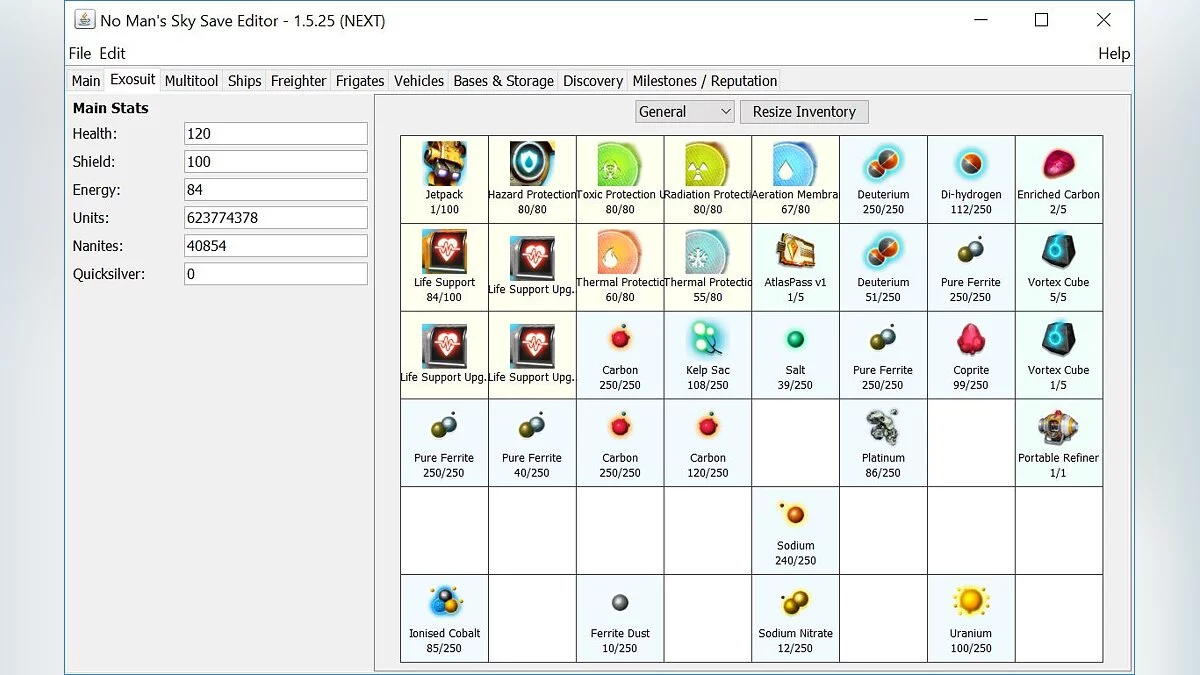Click the Vortex Cube 1/5 icon
Viewport: 1200px width, 675px height.
pyautogui.click(x=1059, y=339)
